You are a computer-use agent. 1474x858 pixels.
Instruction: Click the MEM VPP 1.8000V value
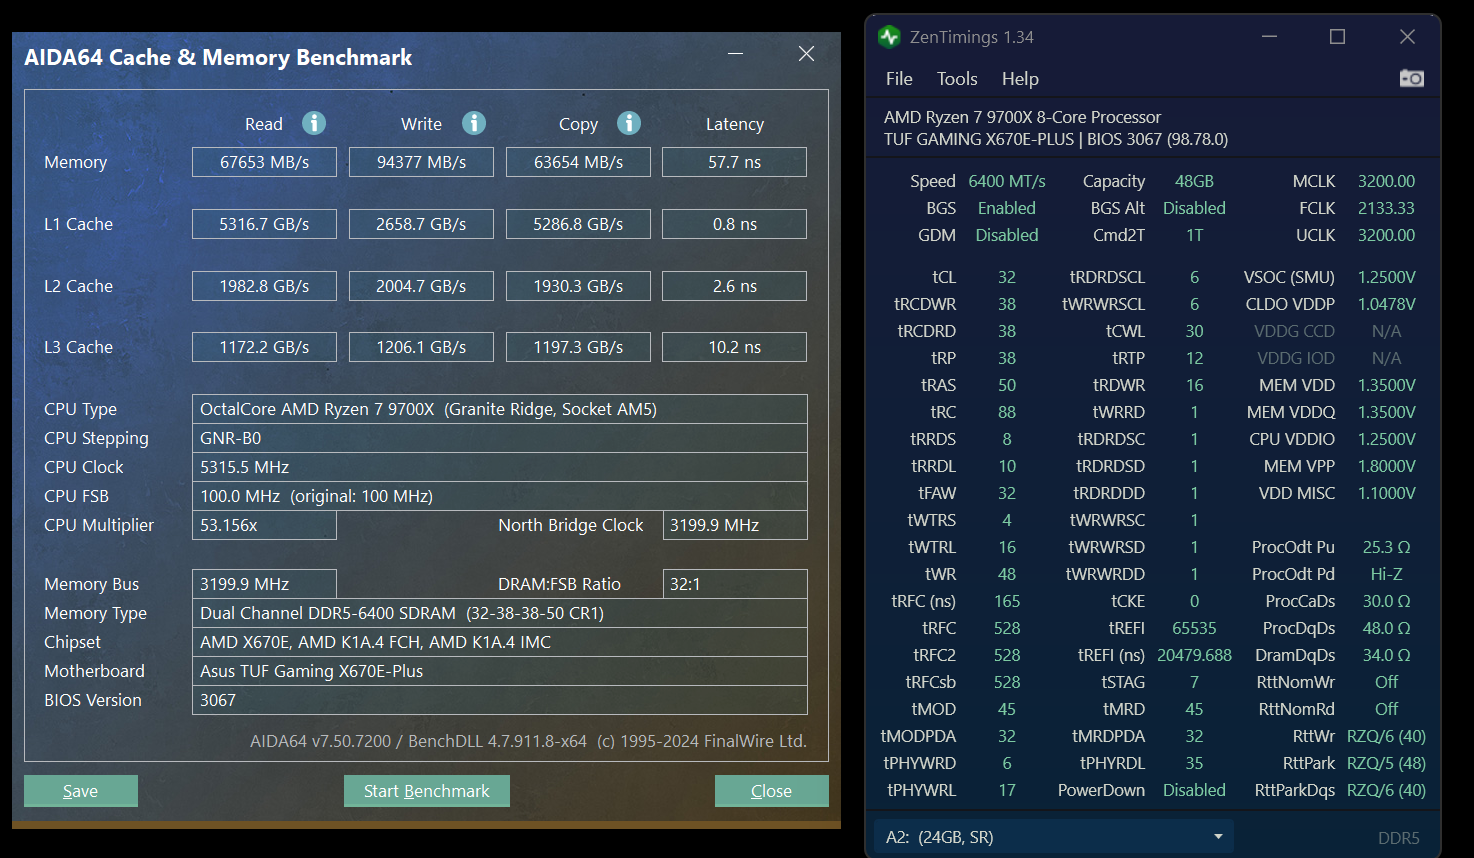1386,466
